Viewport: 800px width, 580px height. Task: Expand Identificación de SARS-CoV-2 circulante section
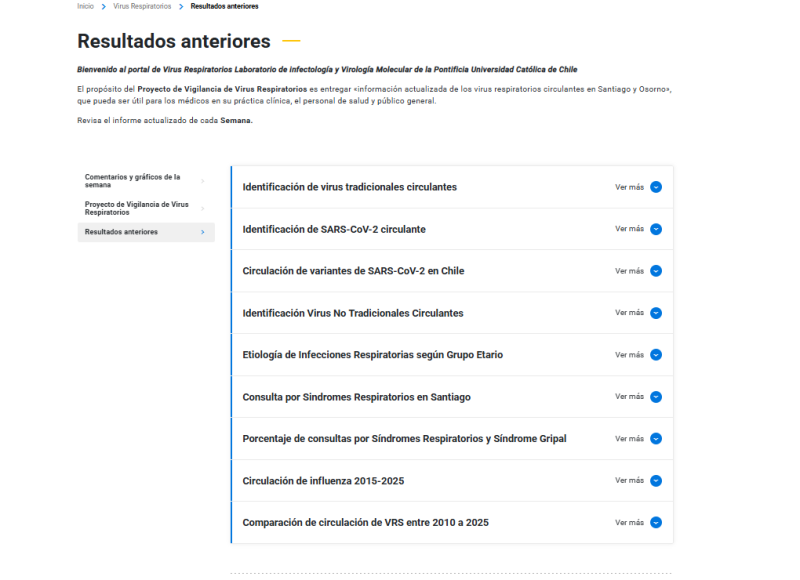452,229
